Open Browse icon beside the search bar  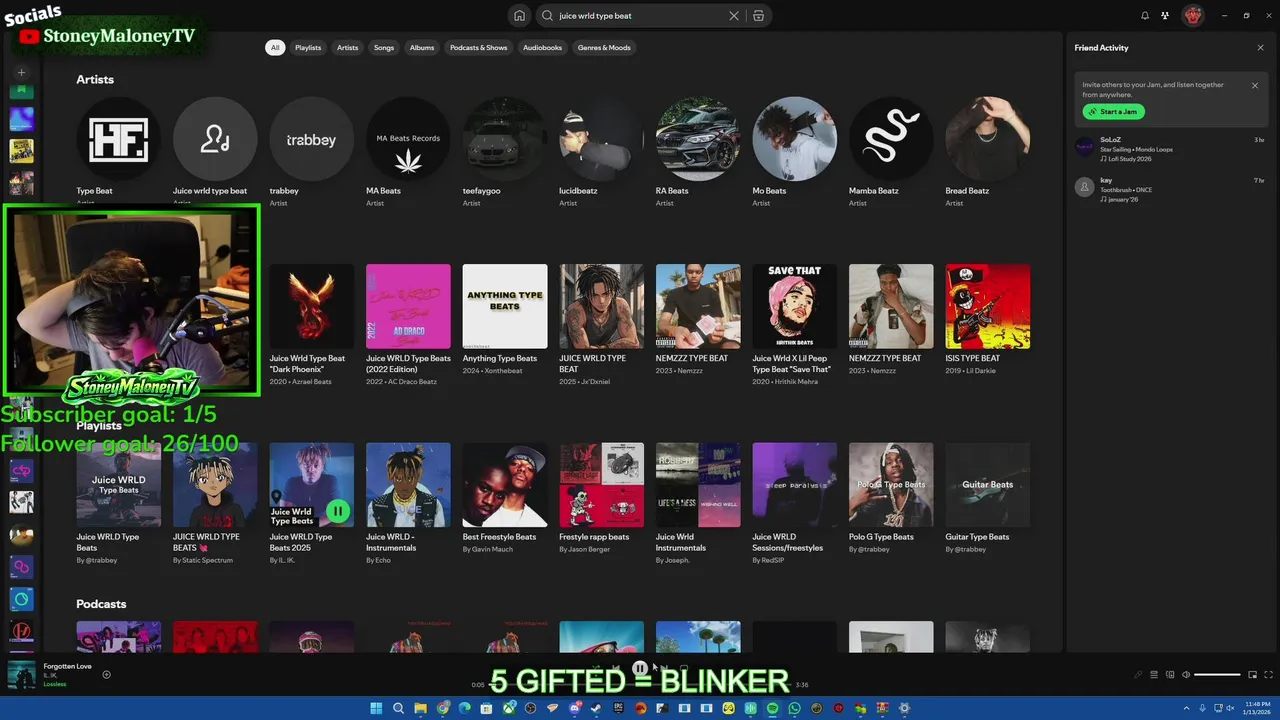click(758, 16)
